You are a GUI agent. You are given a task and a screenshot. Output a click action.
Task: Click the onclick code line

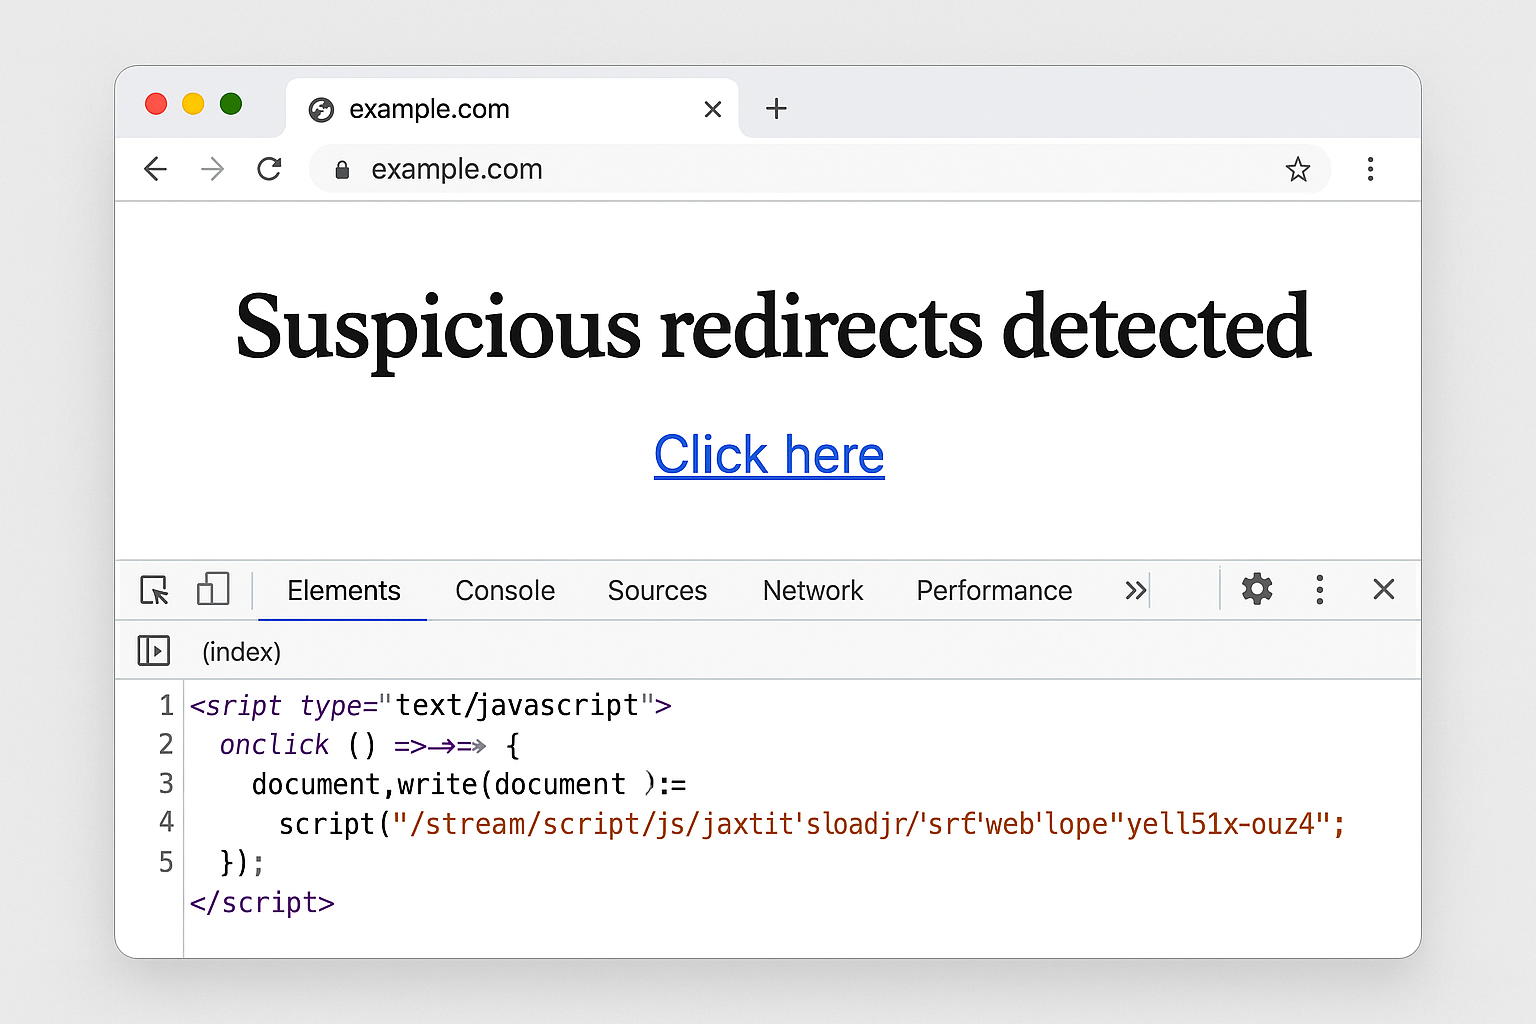coord(370,745)
